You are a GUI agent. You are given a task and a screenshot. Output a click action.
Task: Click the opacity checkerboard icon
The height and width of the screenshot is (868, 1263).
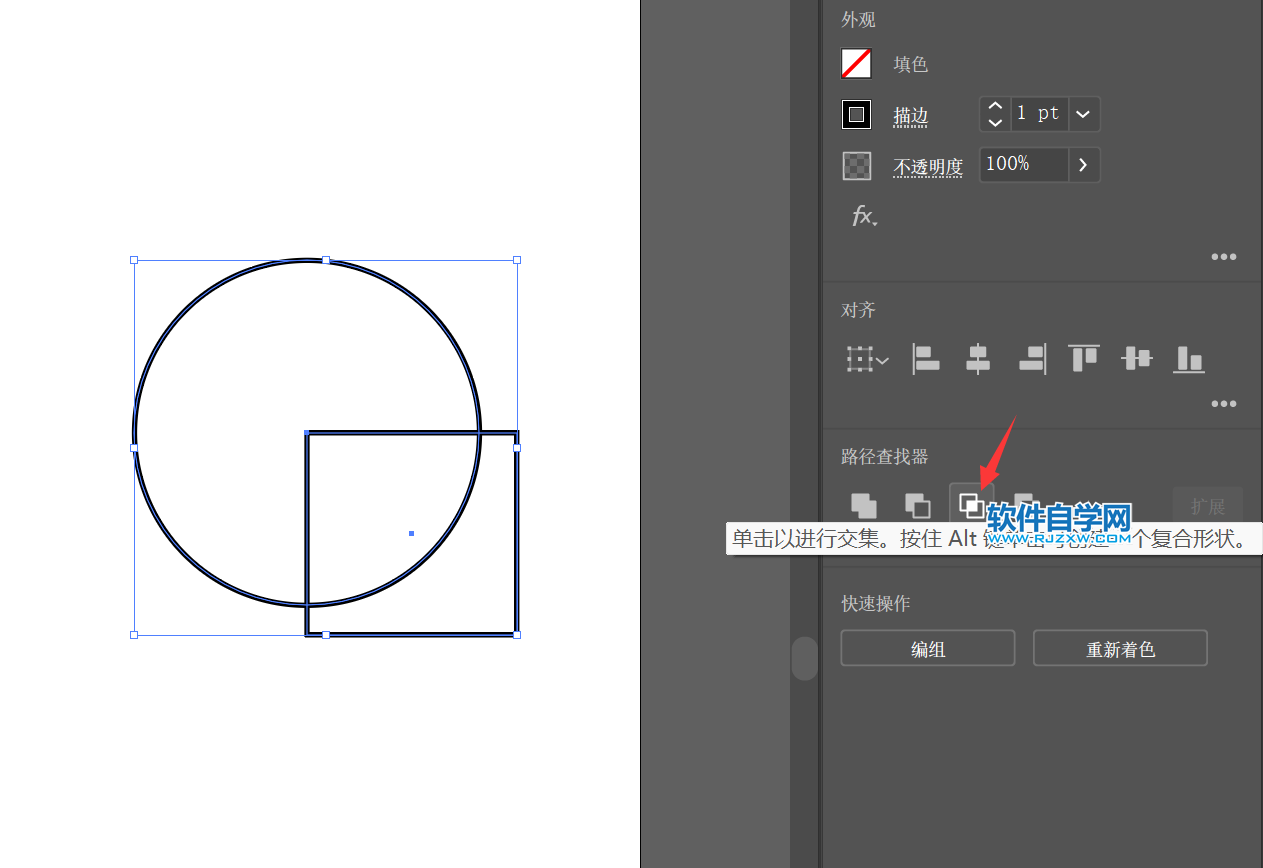(x=857, y=165)
